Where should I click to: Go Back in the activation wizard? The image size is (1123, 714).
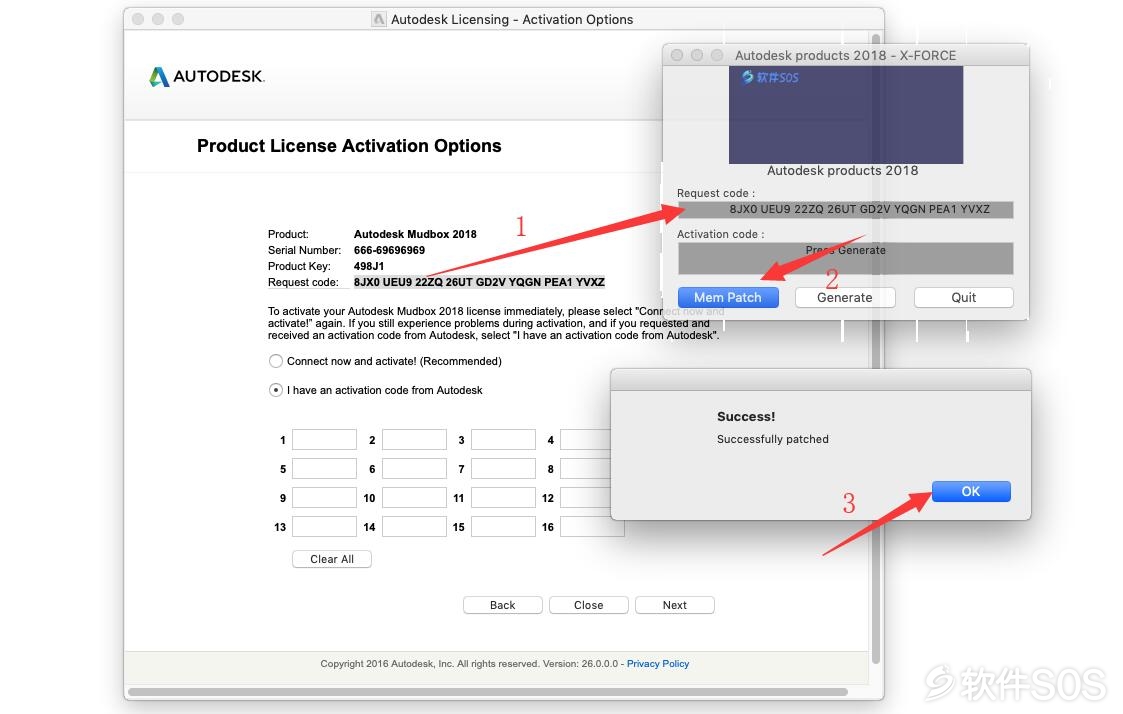[503, 605]
